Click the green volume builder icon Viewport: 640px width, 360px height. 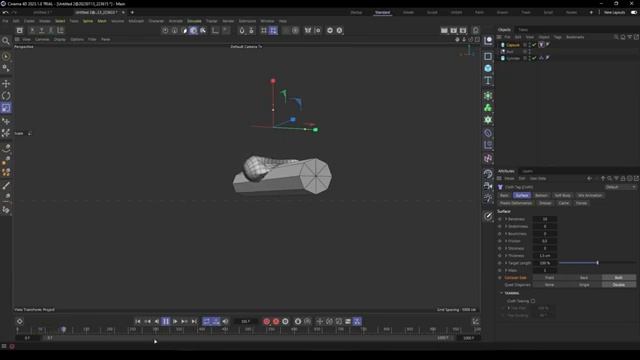488,108
